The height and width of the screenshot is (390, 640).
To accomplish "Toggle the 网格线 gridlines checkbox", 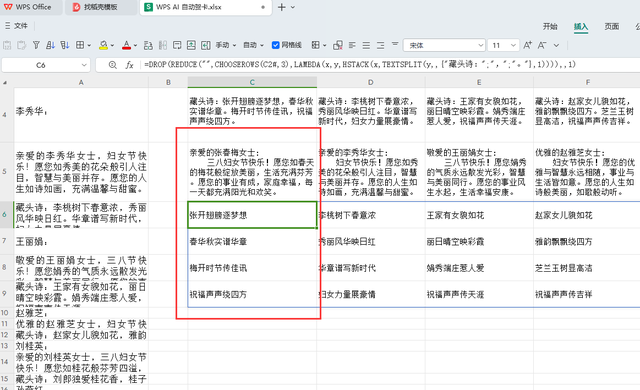I will (276, 45).
